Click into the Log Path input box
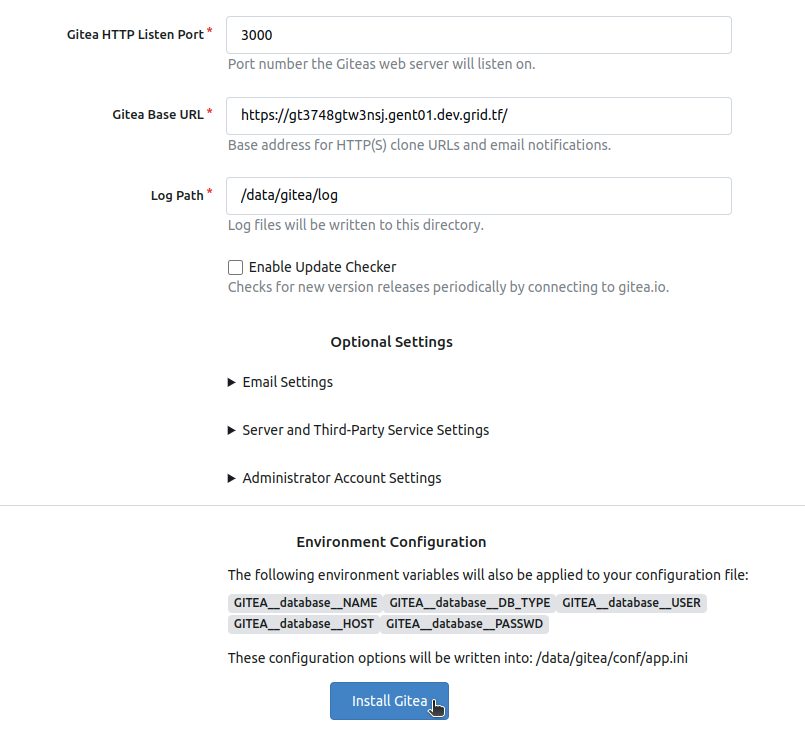The width and height of the screenshot is (805, 733). [479, 196]
